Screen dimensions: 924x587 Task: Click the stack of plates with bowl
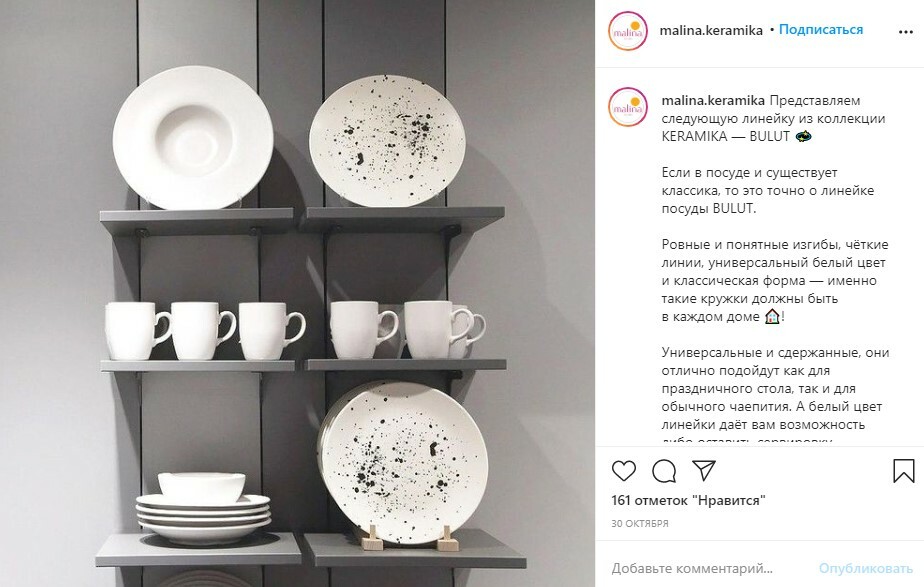(203, 507)
